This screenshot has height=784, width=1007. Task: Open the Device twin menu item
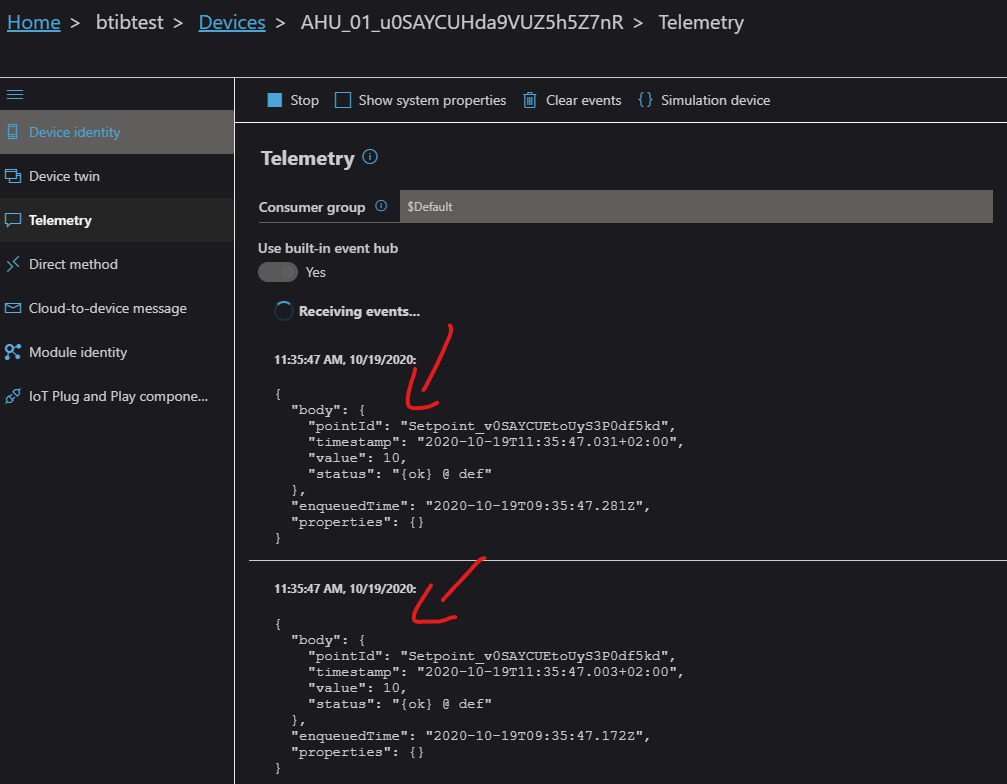point(64,176)
